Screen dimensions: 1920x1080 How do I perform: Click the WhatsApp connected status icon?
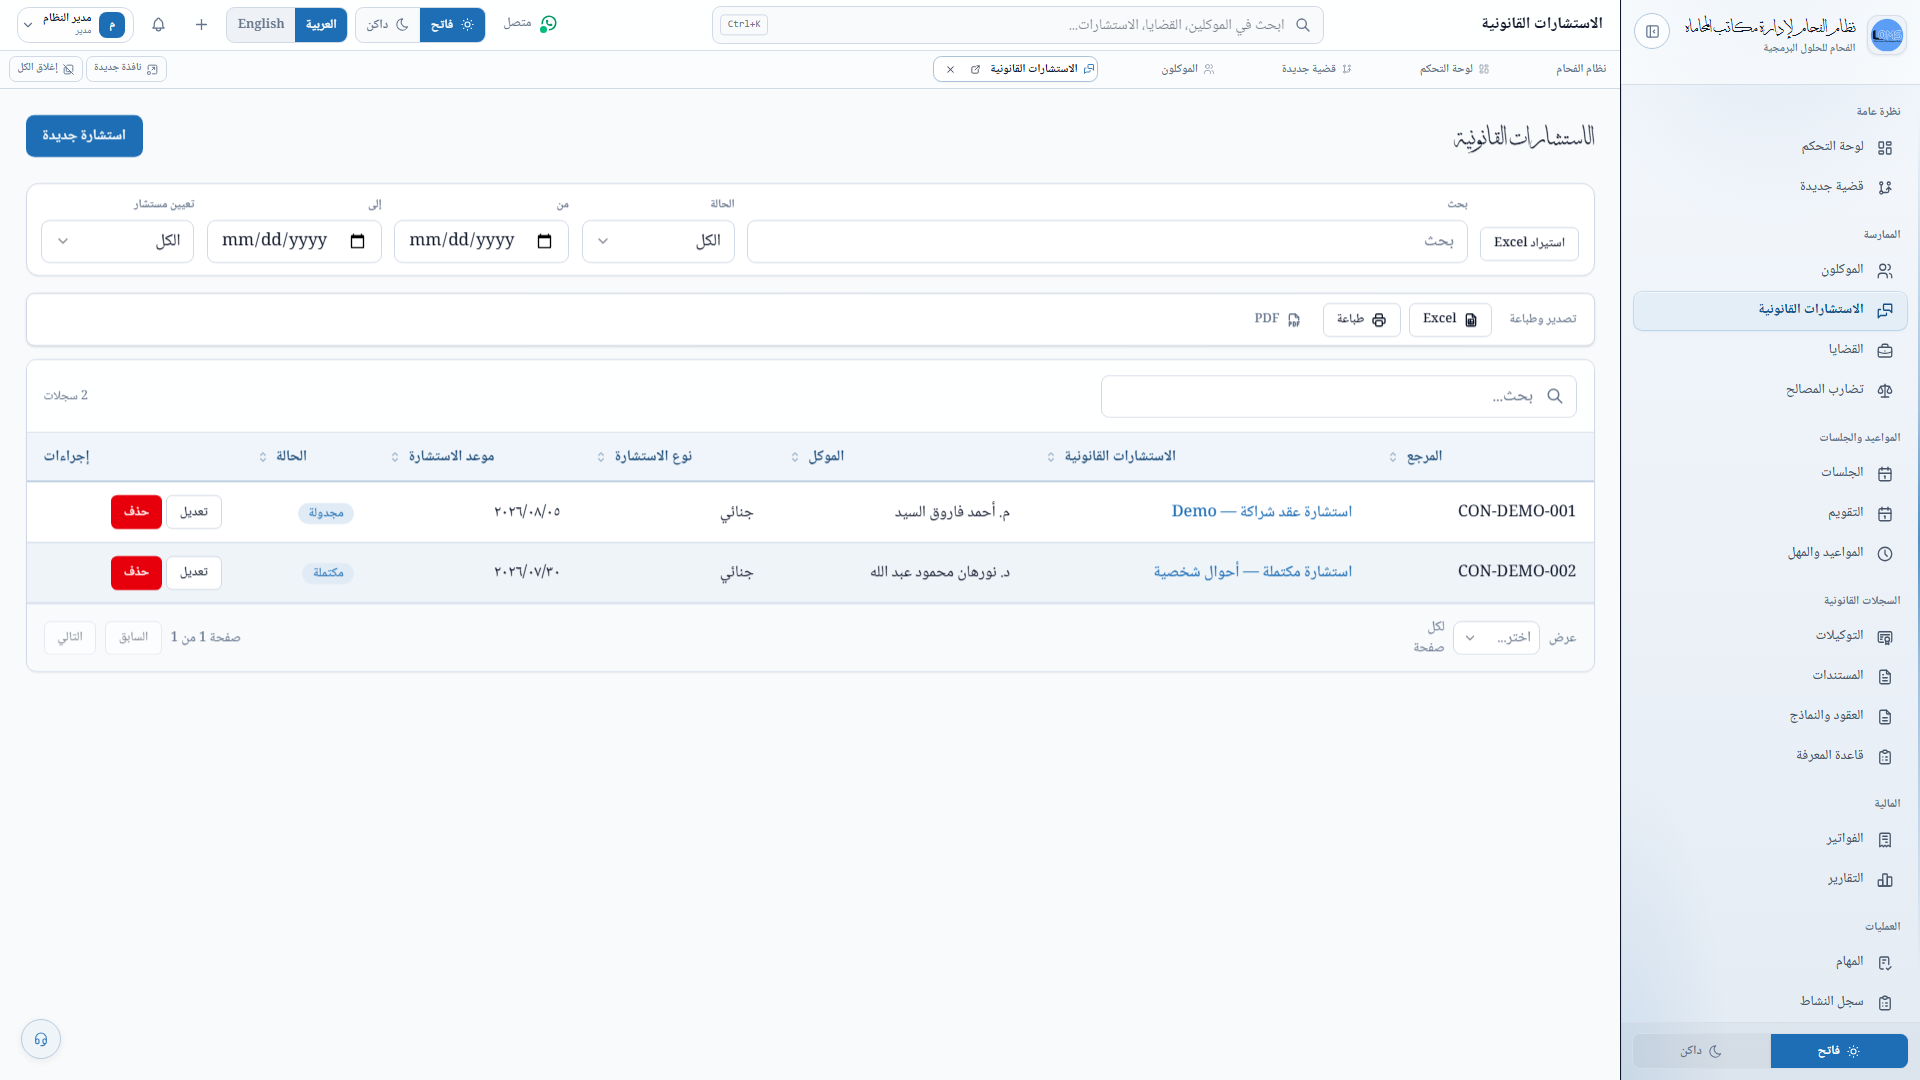548,24
